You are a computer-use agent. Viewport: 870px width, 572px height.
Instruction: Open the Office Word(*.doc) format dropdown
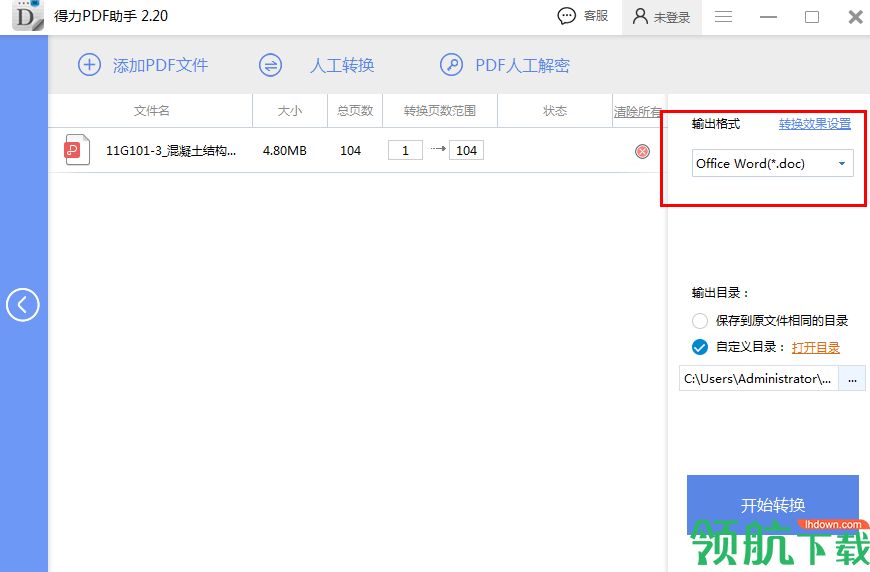pos(772,163)
